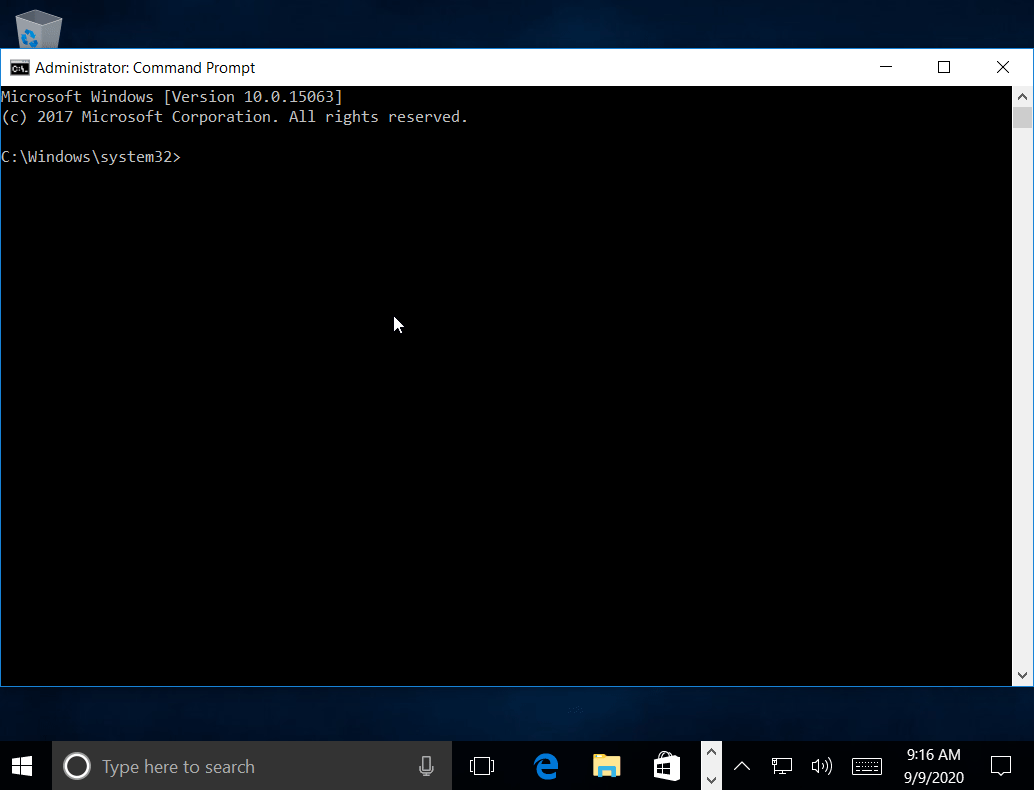Click the console scrollbar up arrow
Screen dimensions: 1034x790
pos(1022,96)
